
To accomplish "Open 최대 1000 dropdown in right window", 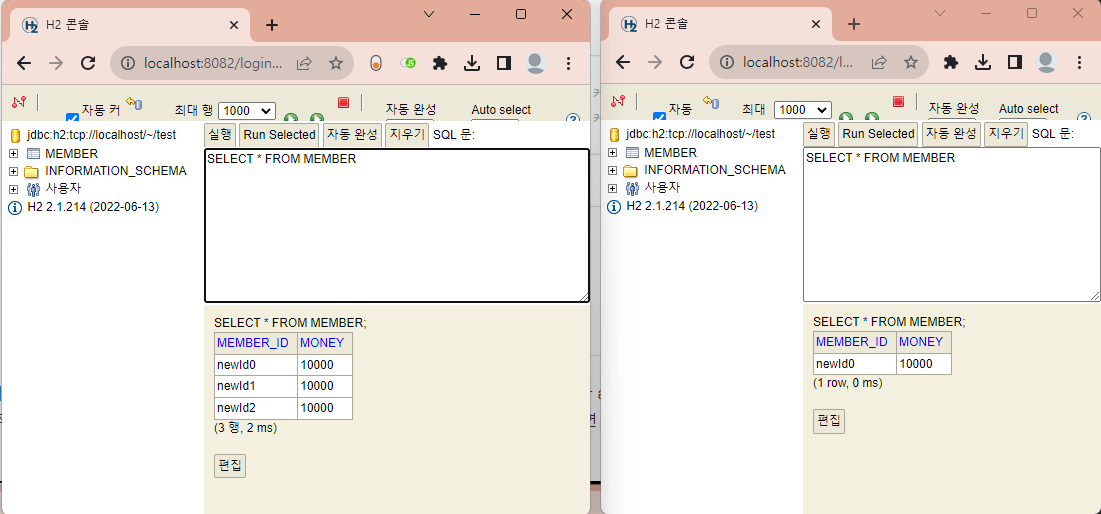I will [803, 110].
